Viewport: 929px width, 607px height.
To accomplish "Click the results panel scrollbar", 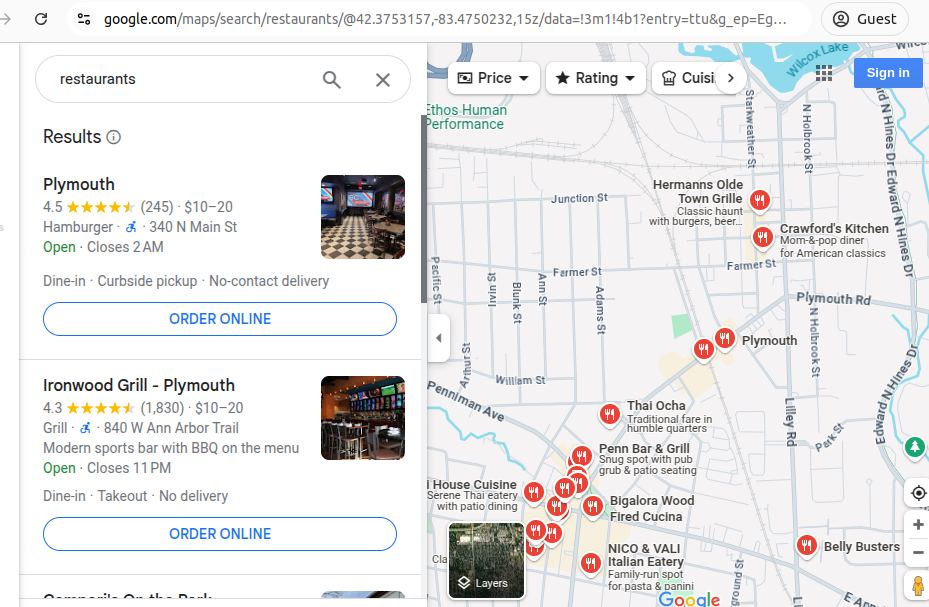I will point(424,208).
